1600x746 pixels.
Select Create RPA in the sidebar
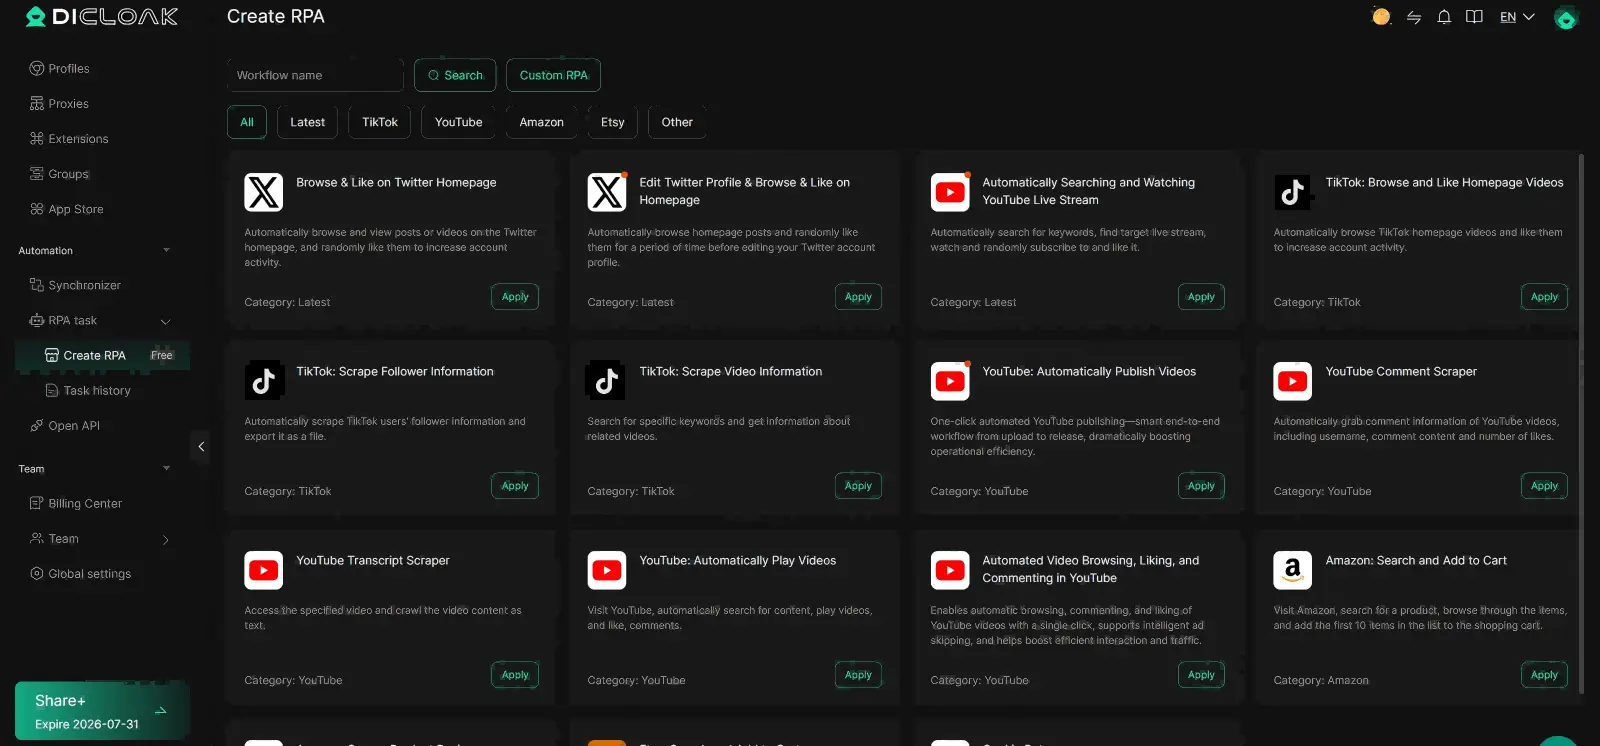coord(102,355)
